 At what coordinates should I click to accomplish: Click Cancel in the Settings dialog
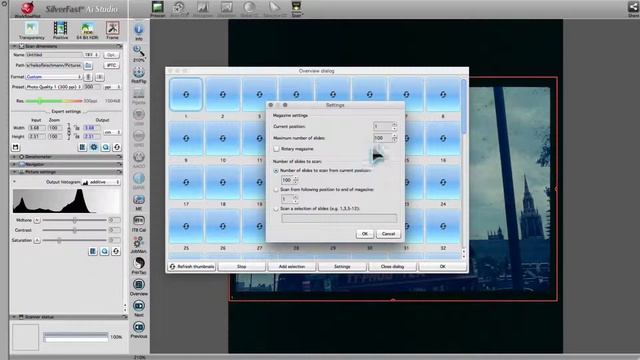pyautogui.click(x=388, y=234)
